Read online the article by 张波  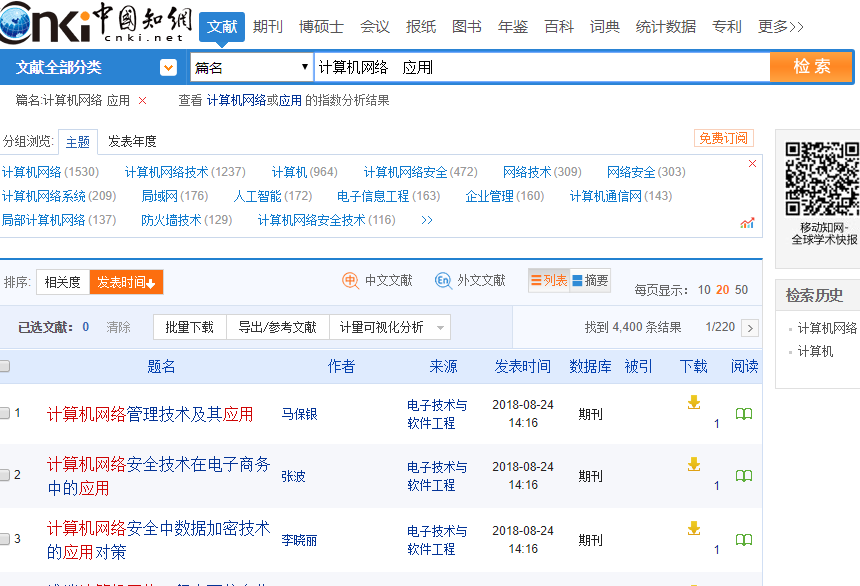click(744, 476)
